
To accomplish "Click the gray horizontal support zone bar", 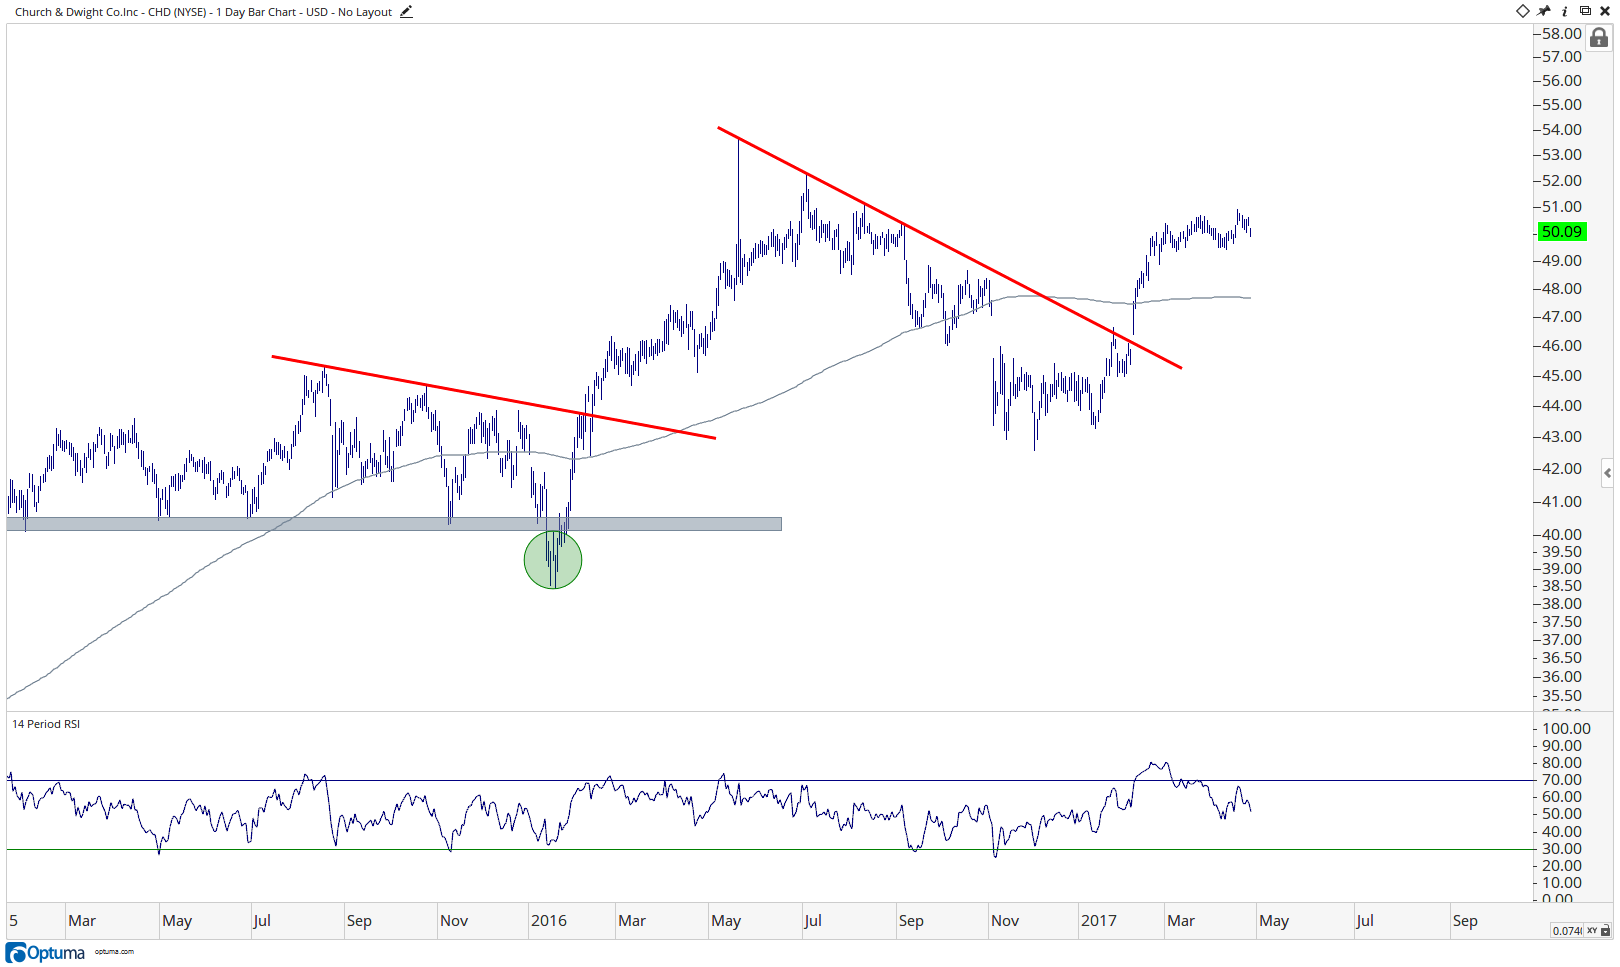I will (394, 524).
